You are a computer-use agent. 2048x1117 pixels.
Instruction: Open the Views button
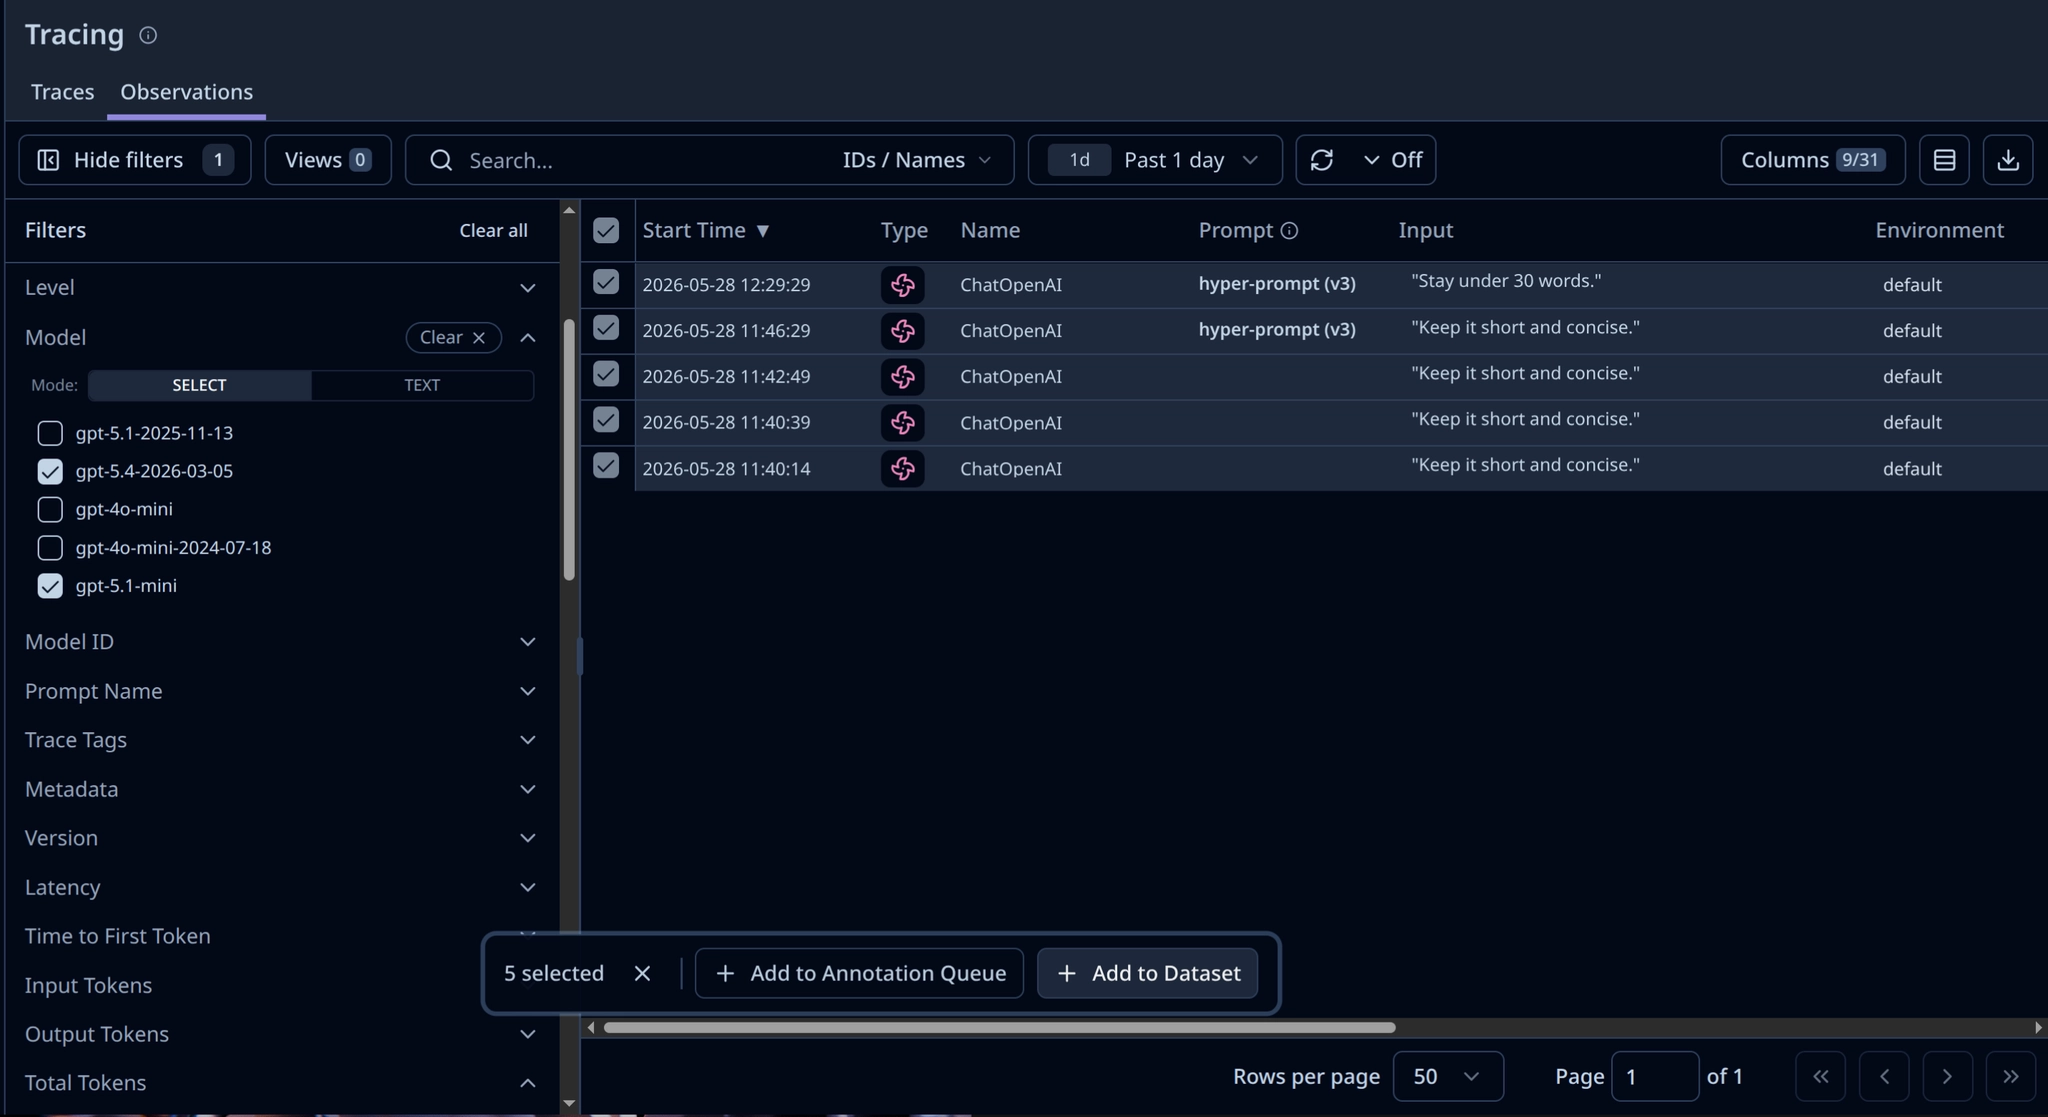[x=327, y=160]
